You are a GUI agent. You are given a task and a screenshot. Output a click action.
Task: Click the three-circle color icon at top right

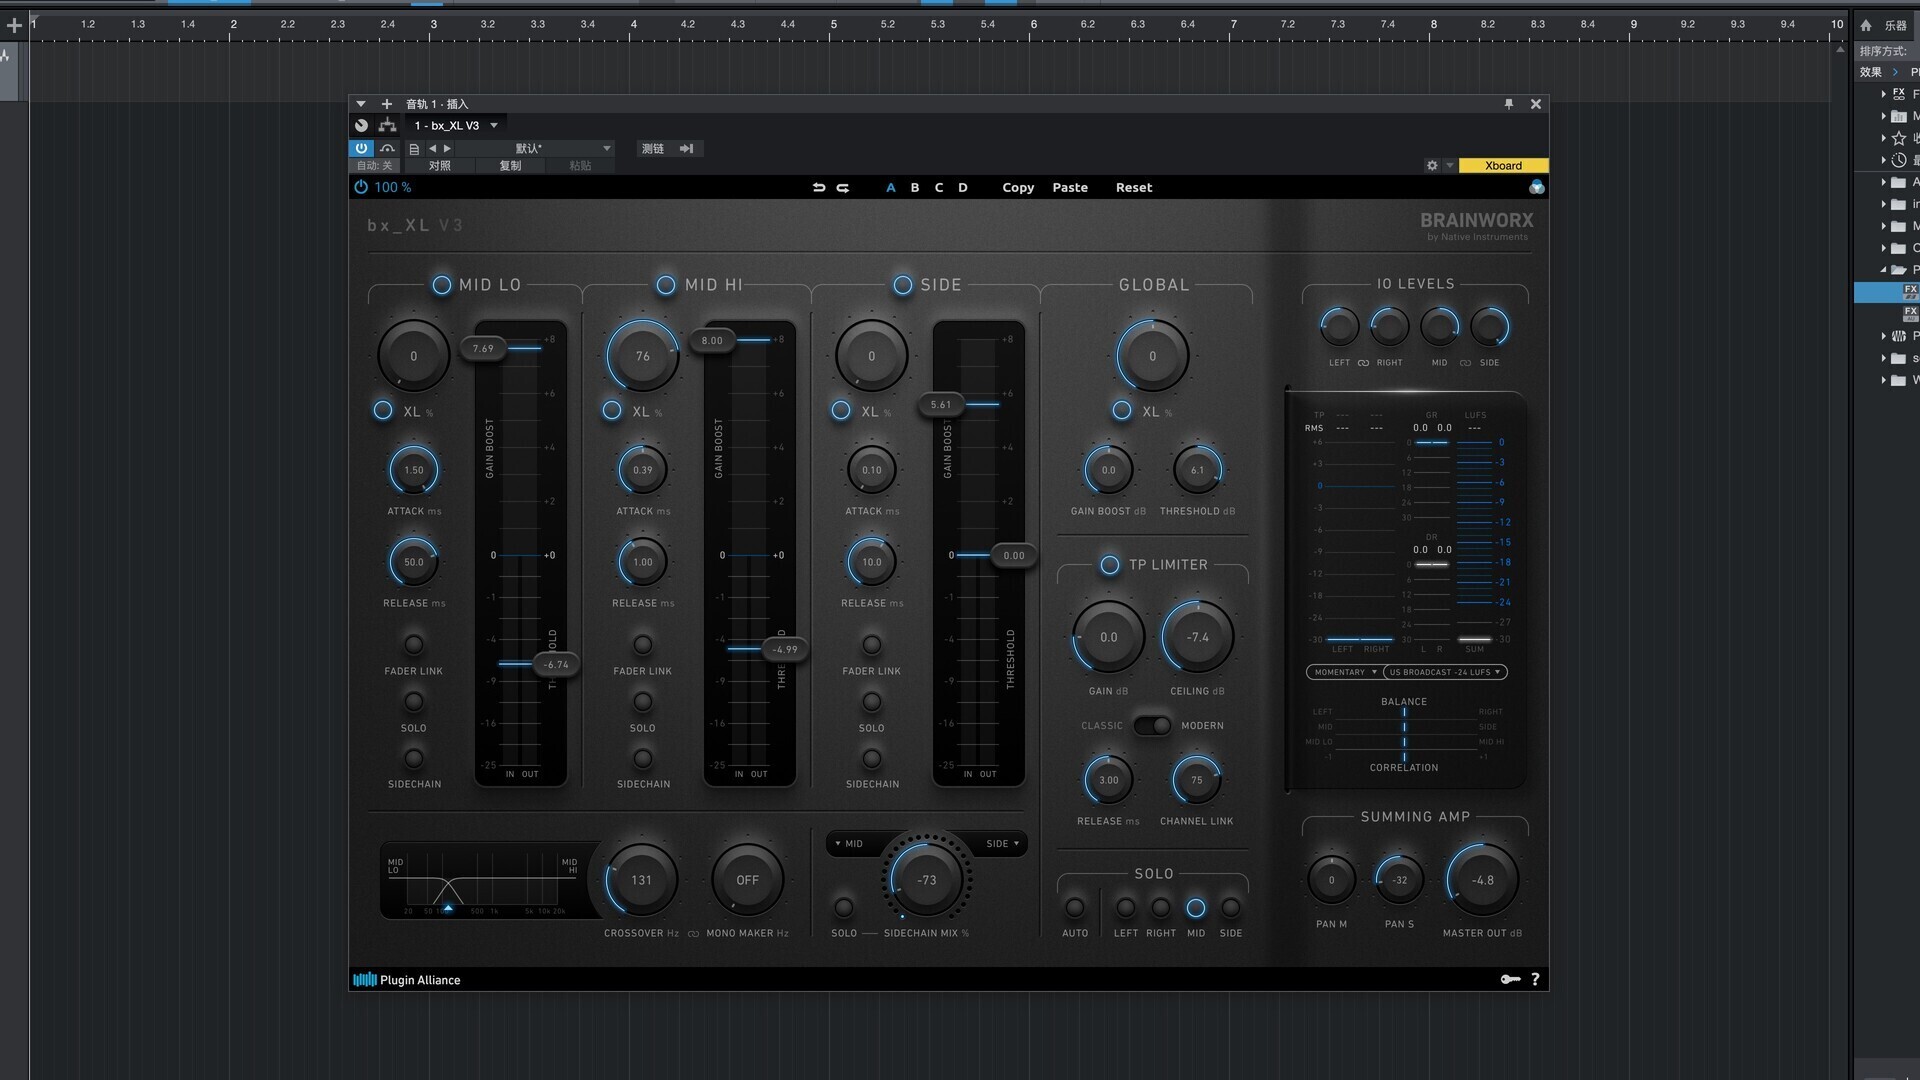coord(1537,187)
